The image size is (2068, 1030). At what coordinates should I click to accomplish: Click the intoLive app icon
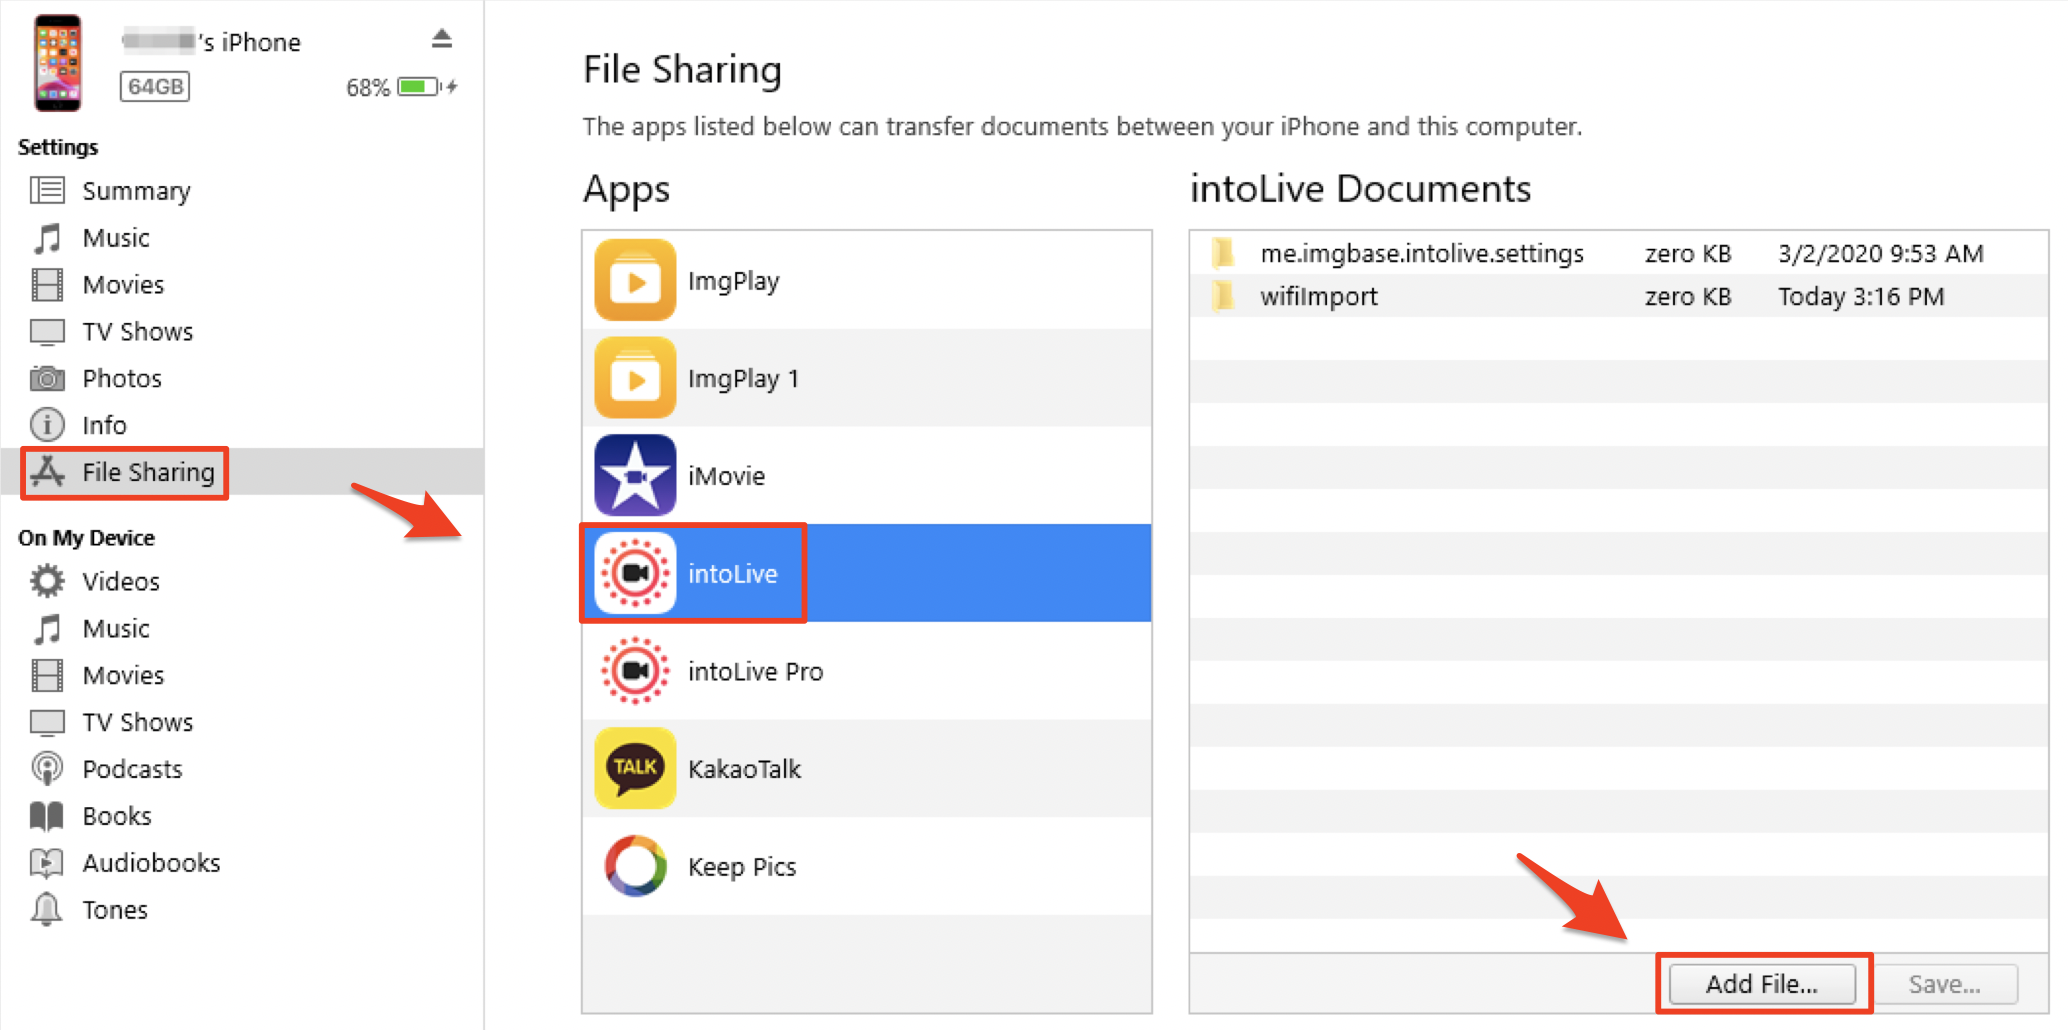click(635, 573)
